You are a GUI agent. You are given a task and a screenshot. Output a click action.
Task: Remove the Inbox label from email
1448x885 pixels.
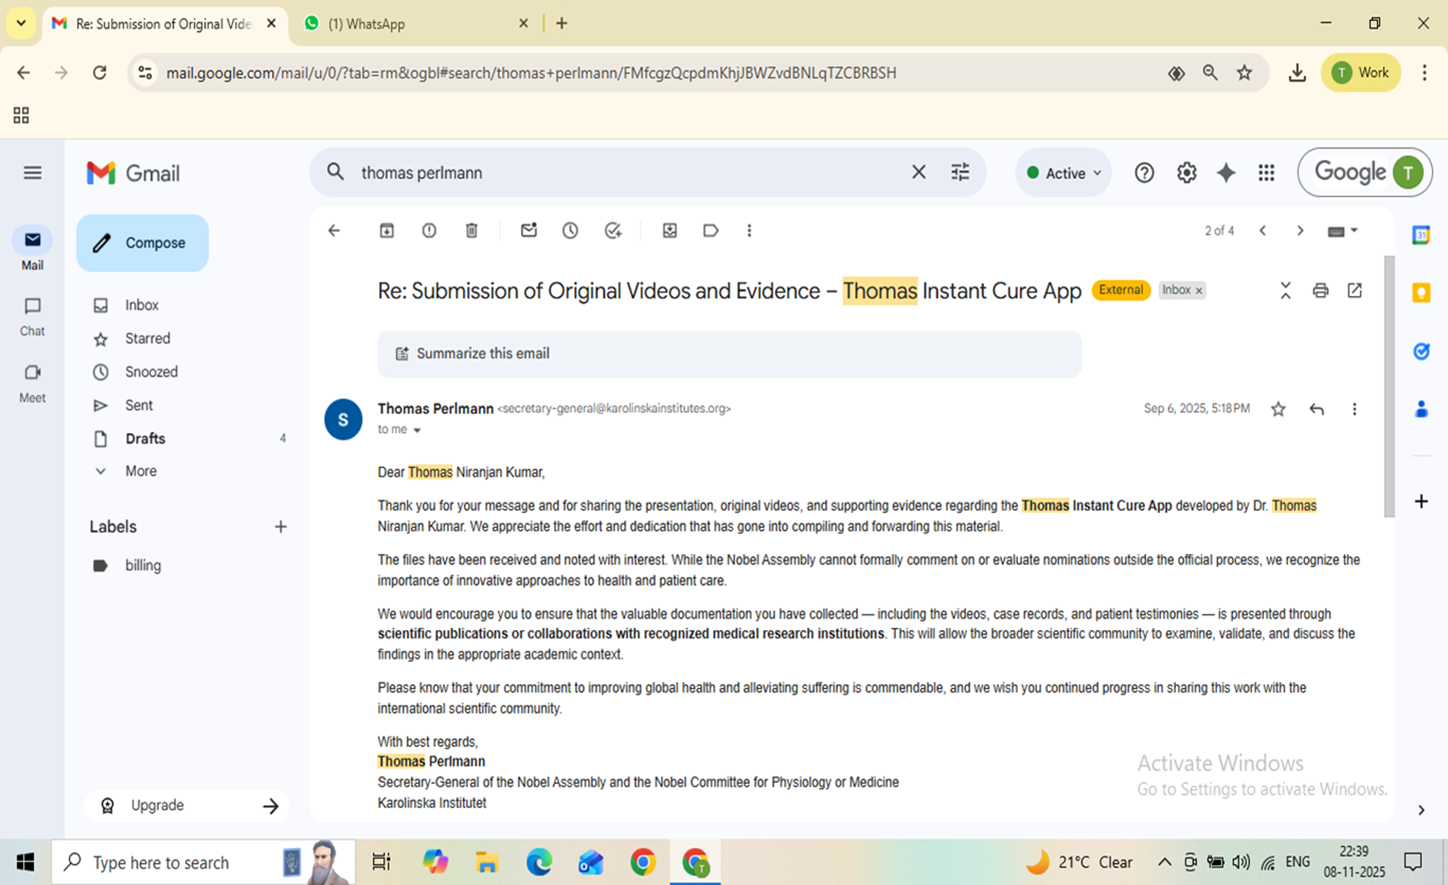pyautogui.click(x=1199, y=291)
